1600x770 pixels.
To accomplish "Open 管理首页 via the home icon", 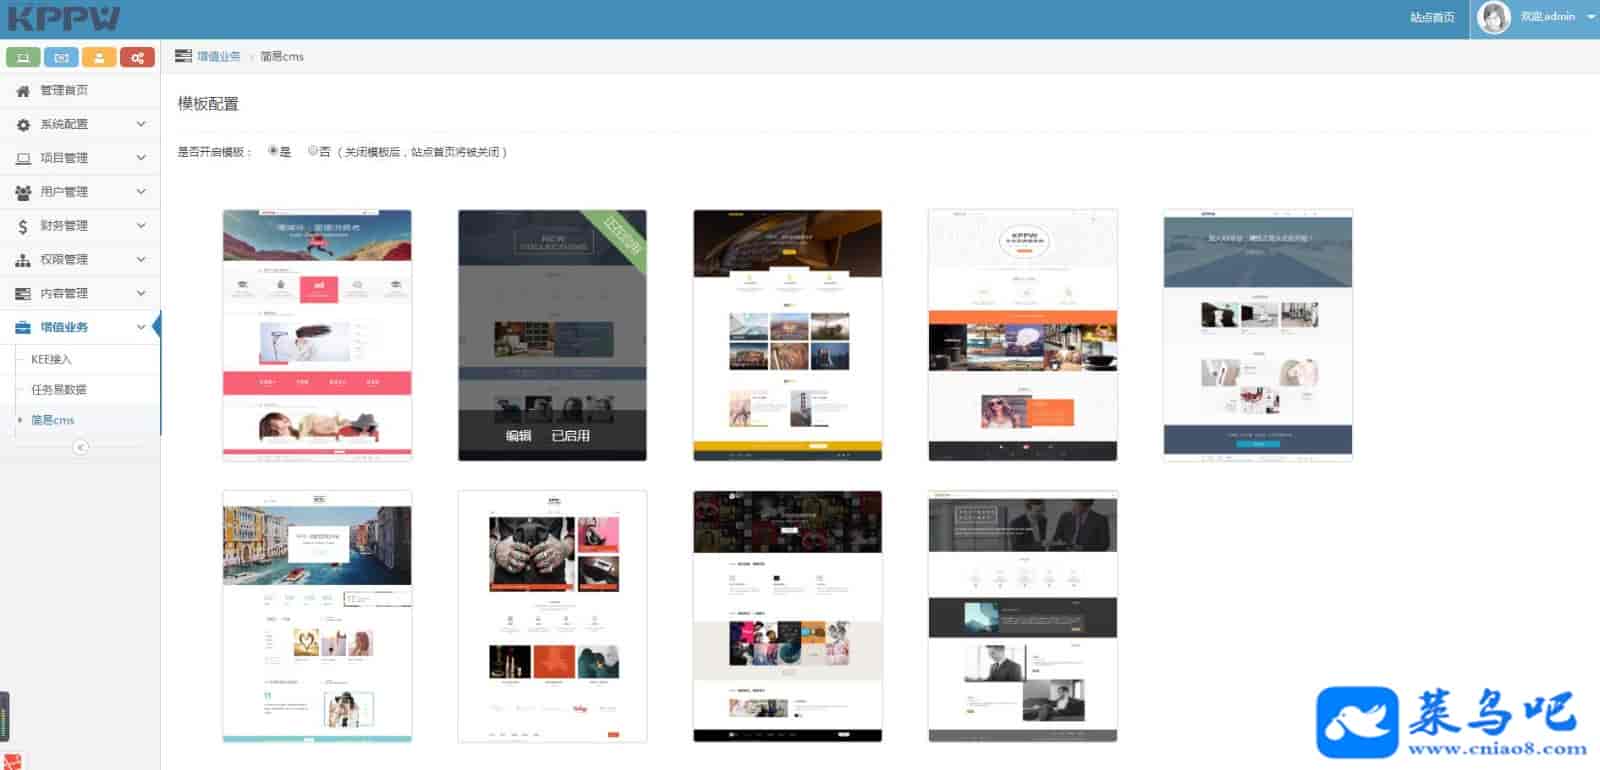I will (x=23, y=91).
